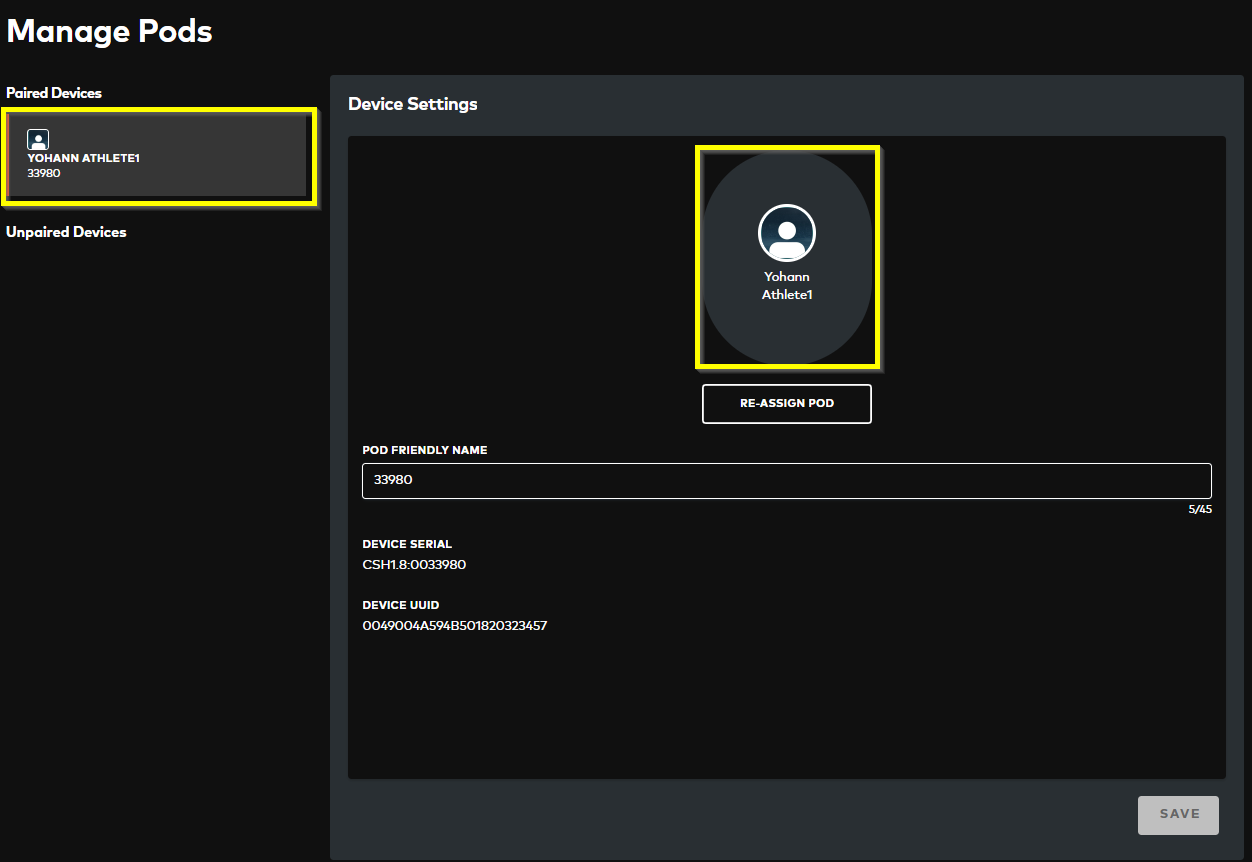Click the Manage Pods page title
1252x862 pixels.
tap(110, 31)
